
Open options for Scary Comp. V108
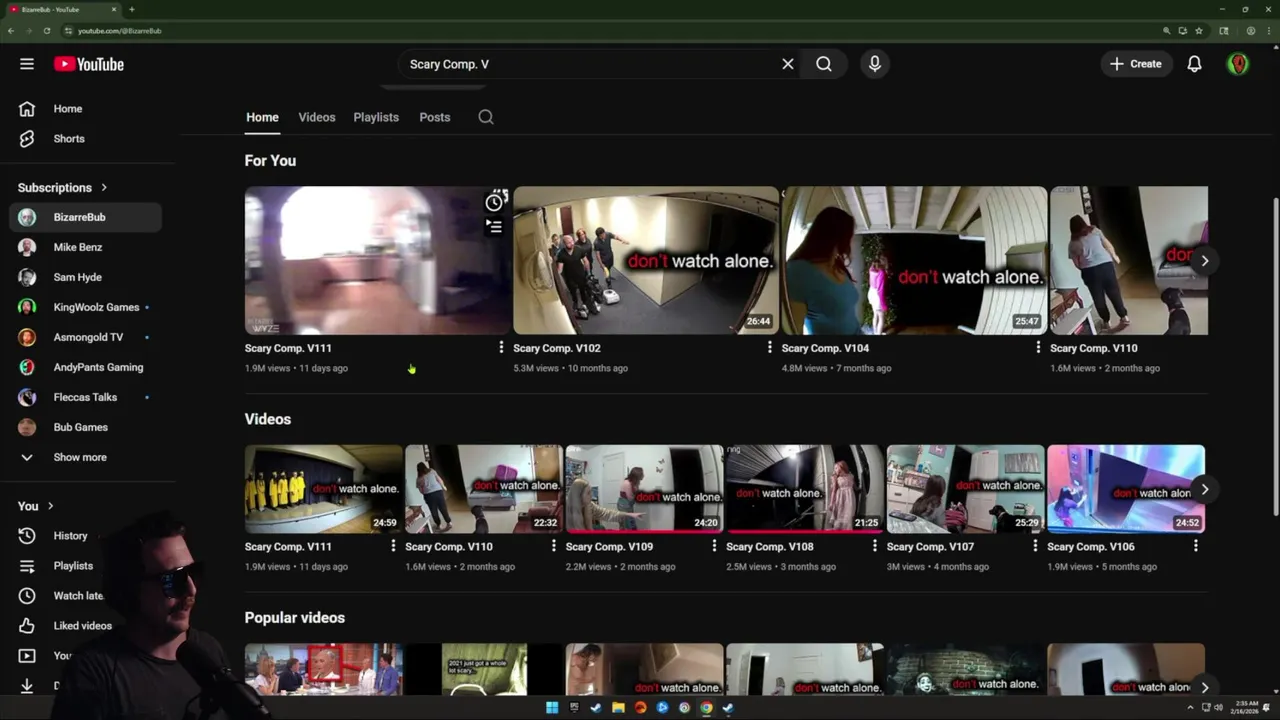[x=874, y=546]
